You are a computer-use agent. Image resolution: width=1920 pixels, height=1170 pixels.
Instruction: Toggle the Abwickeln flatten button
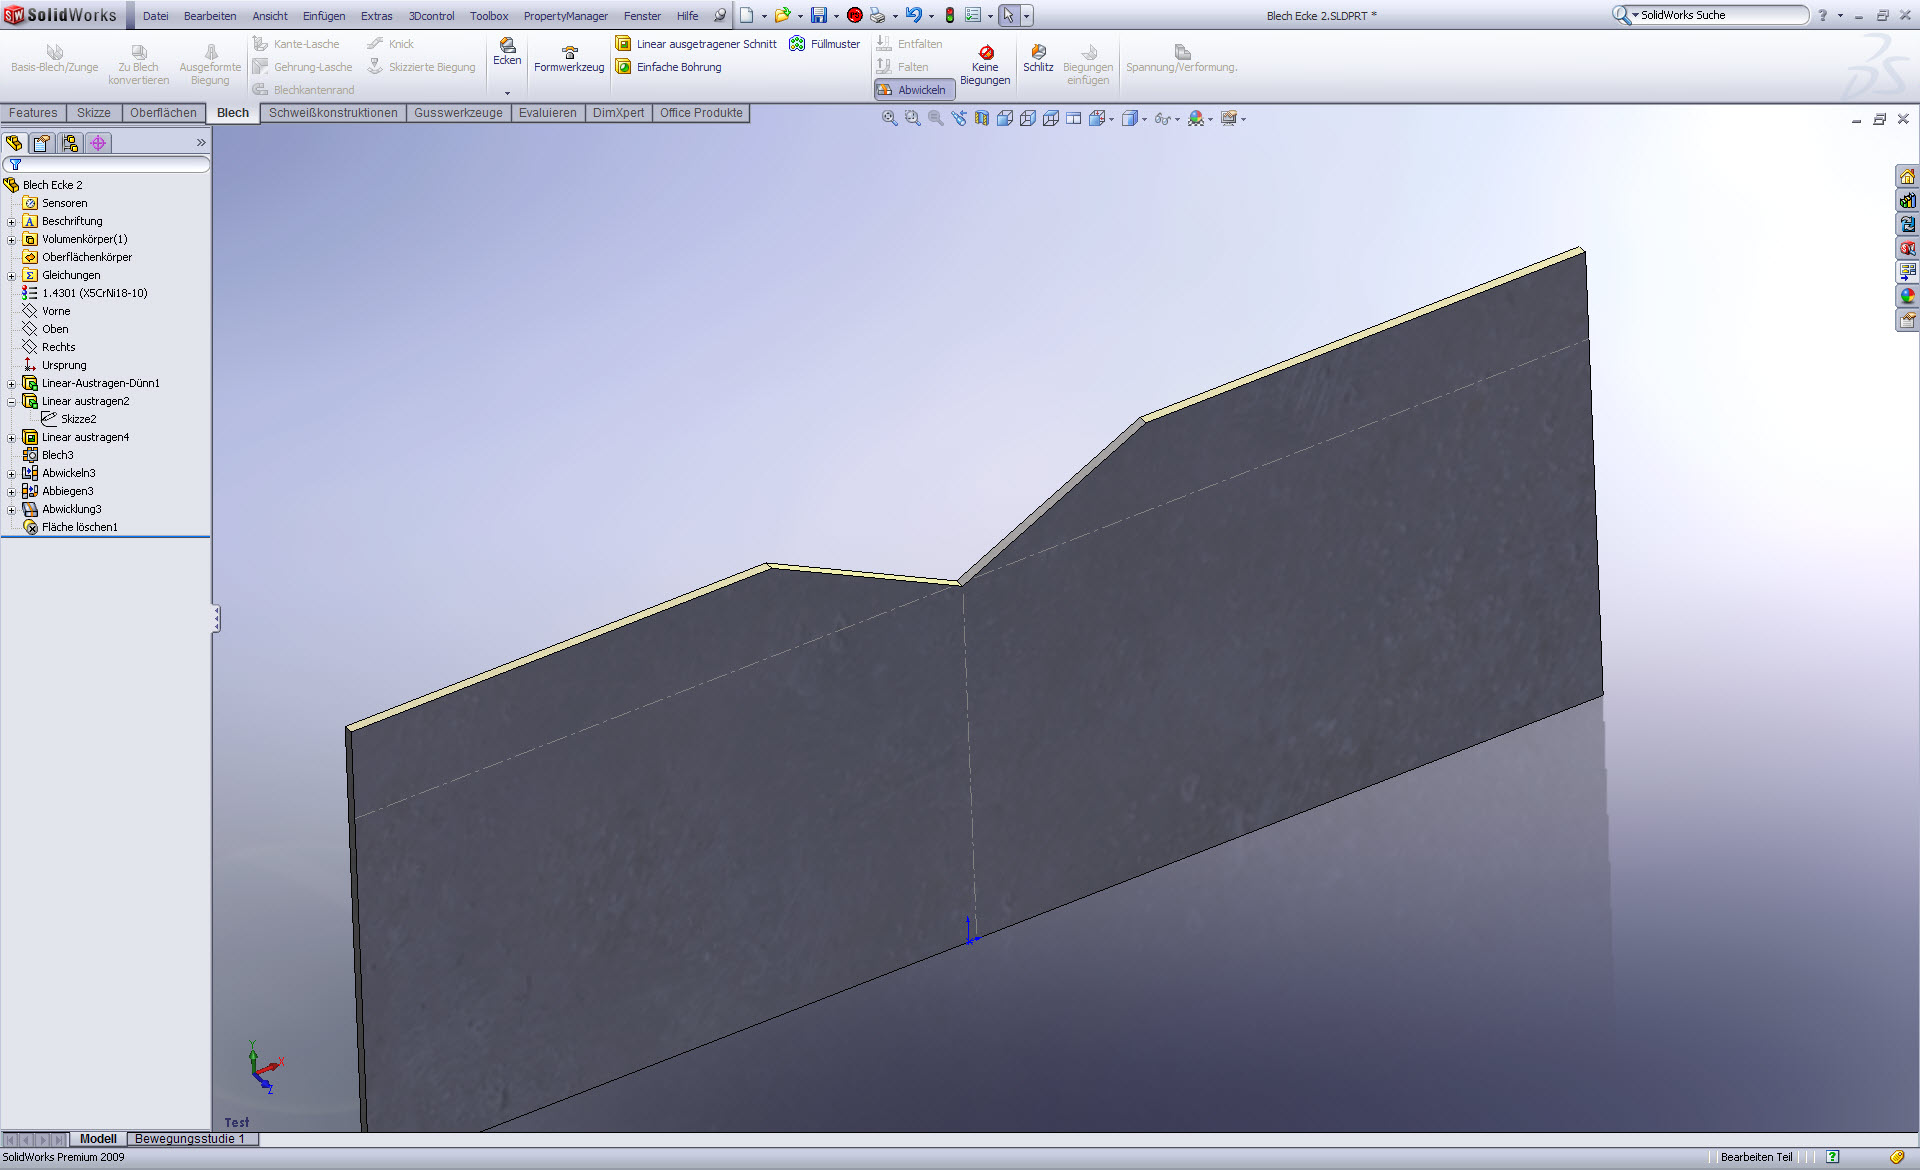(914, 90)
